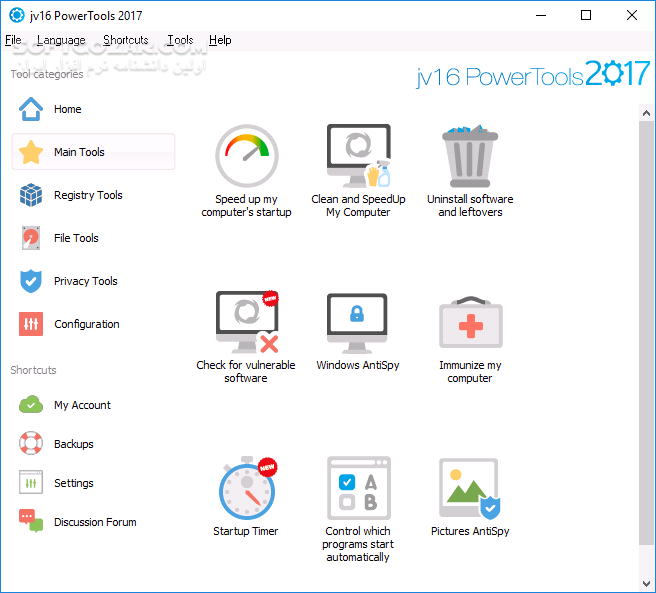Click the Settings shortcut label text
This screenshot has height=593, width=656.
74,483
